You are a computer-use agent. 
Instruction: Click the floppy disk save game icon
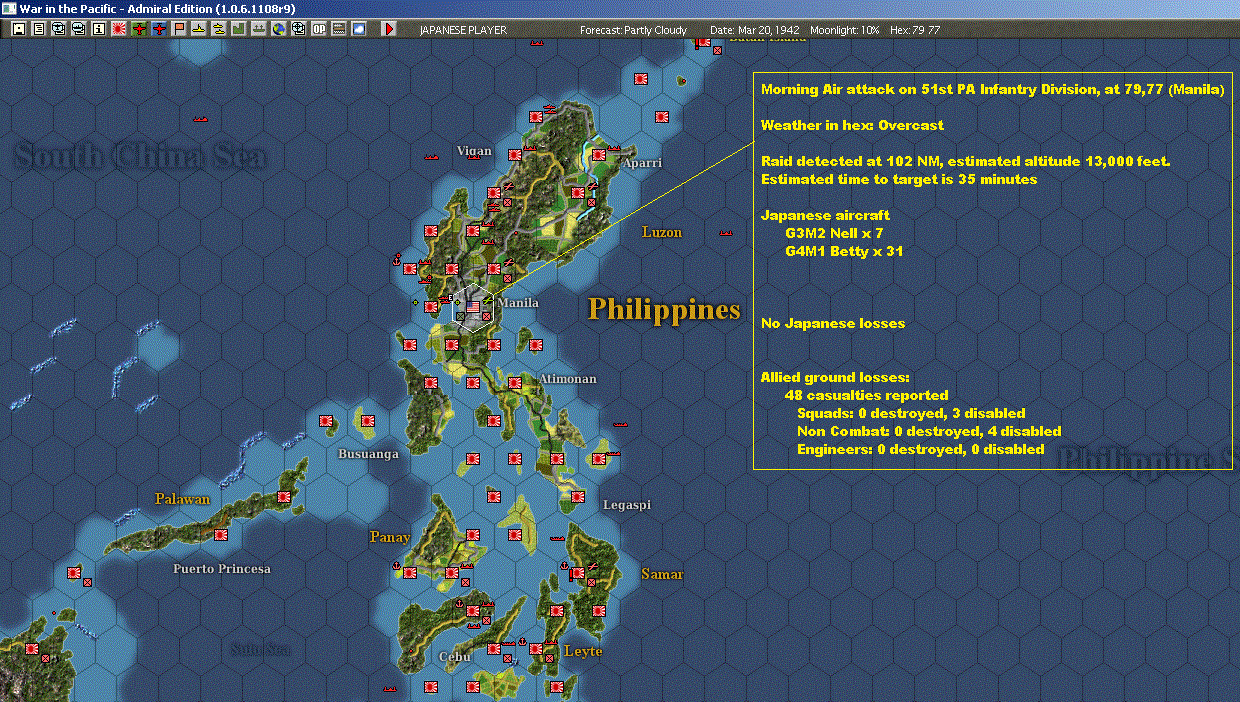(x=19, y=29)
